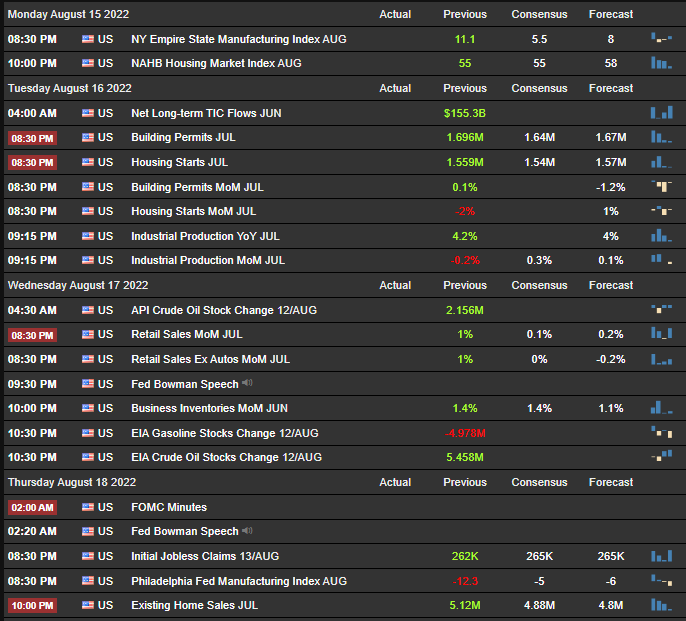Viewport: 686px width, 621px height.
Task: Open the Housing Starts JUL mini chart
Action: click(662, 162)
